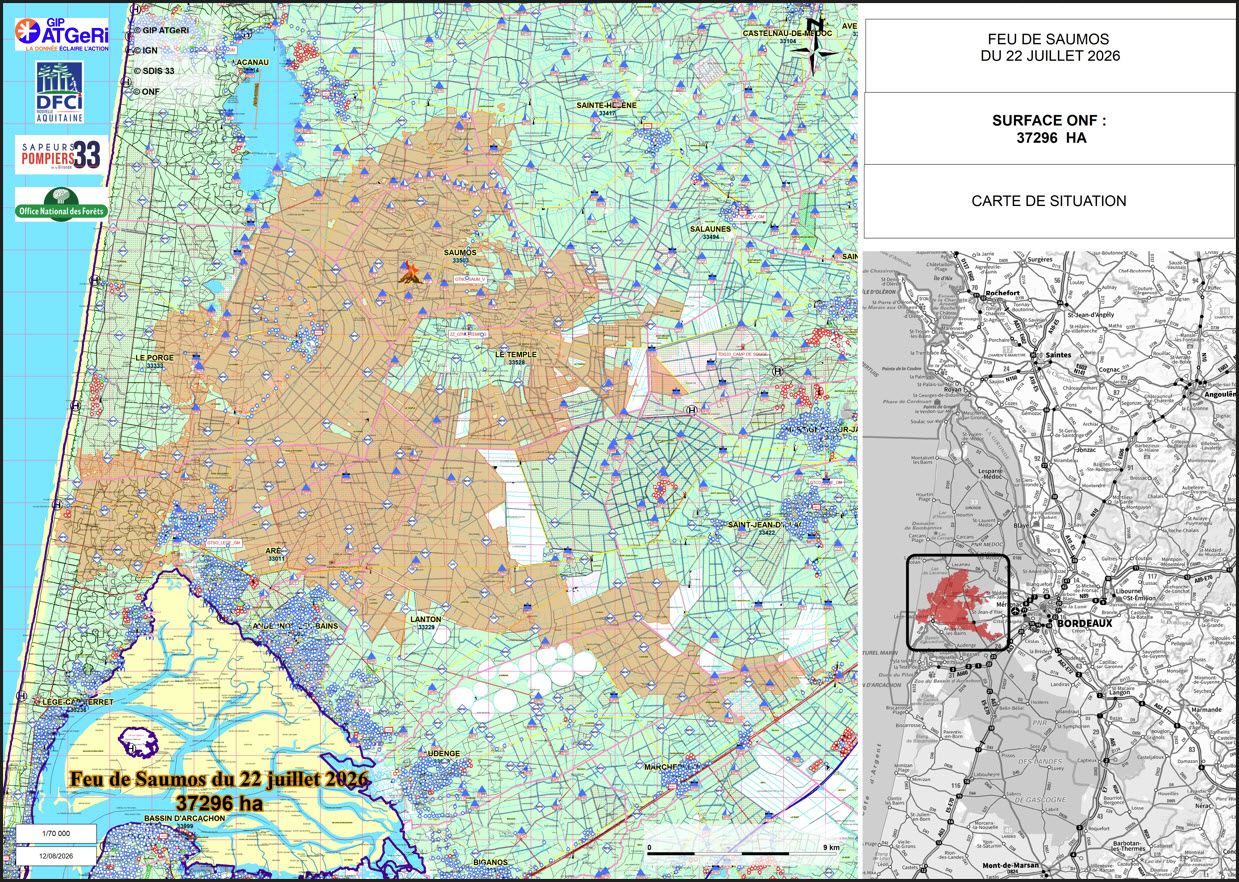1239x882 pixels.
Task: Click the LE TEMPLE town label
Action: coord(516,354)
